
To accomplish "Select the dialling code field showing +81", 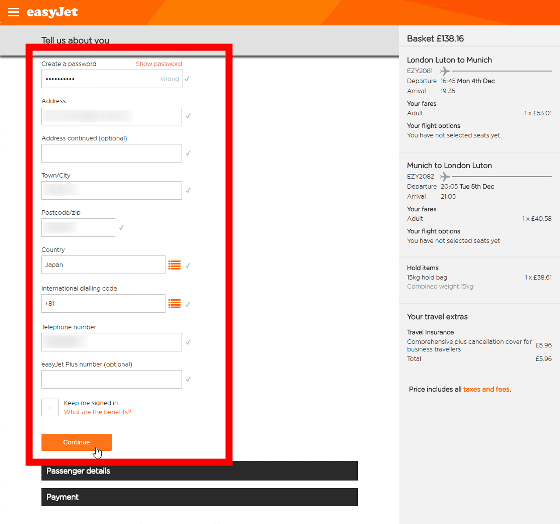I will click(103, 304).
